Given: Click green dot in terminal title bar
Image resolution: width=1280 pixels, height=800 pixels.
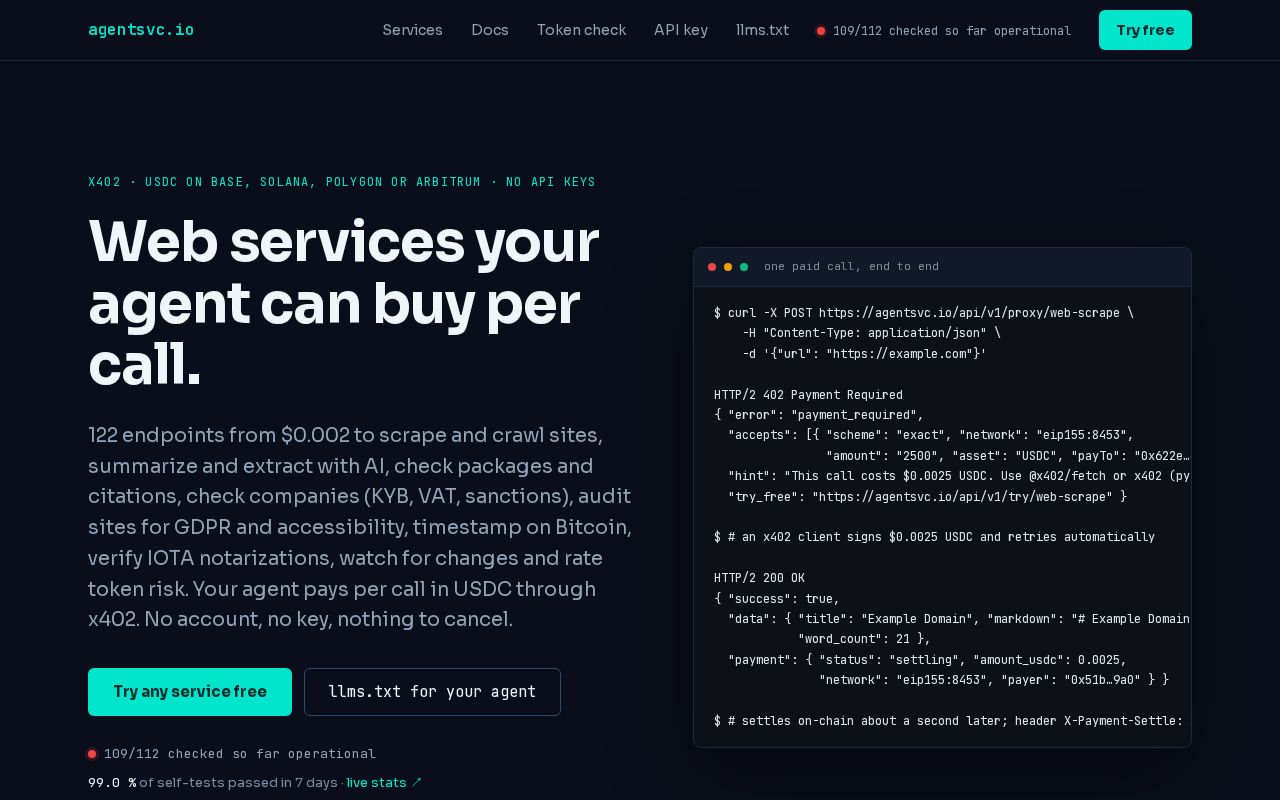Looking at the screenshot, I should [744, 267].
